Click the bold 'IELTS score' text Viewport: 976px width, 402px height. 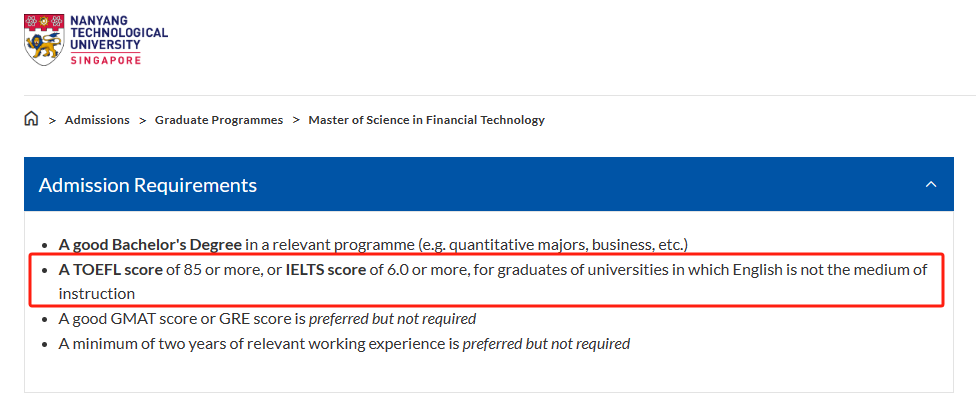(x=326, y=270)
